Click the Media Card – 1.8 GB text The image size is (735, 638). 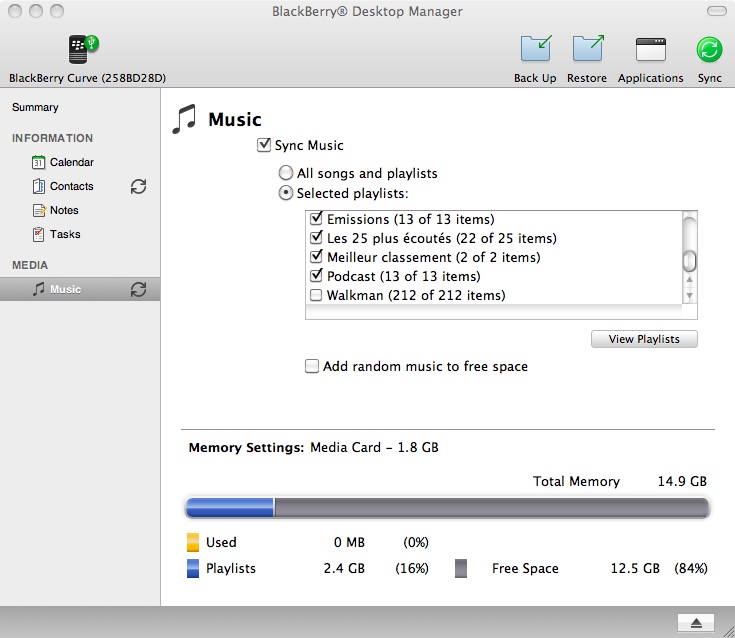(374, 447)
